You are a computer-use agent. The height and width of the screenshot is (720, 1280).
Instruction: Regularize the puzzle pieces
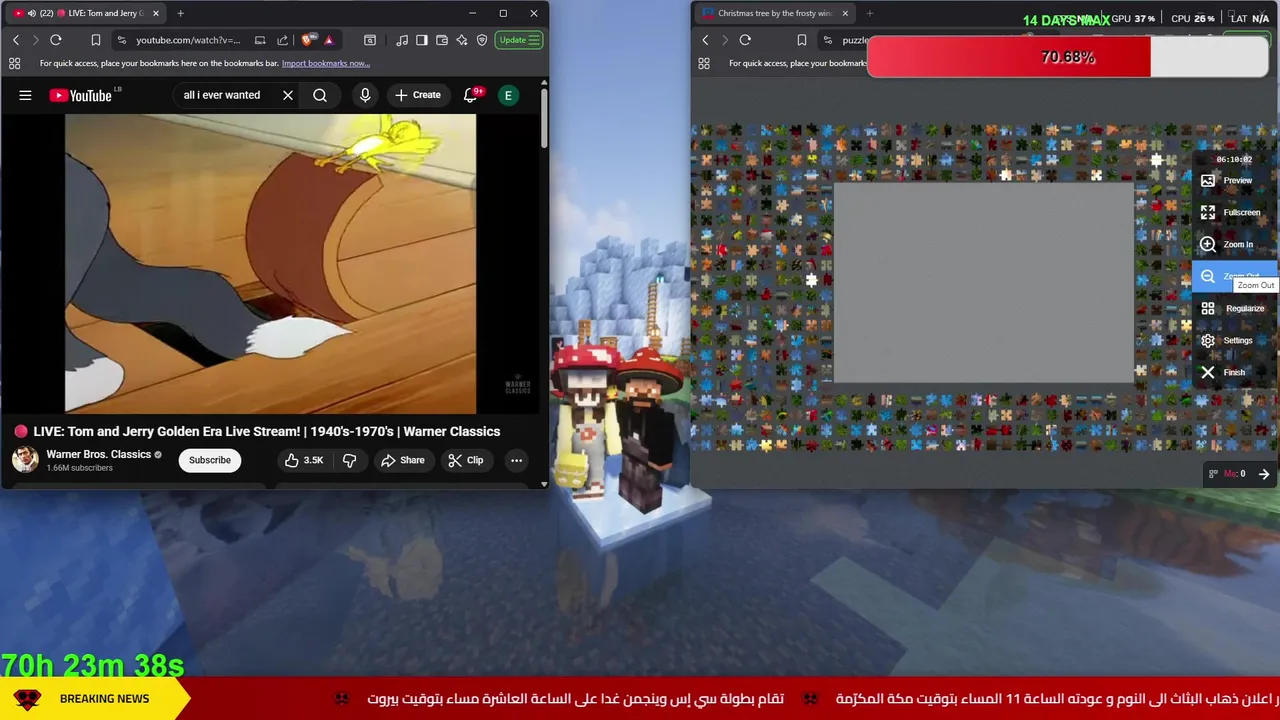1232,308
